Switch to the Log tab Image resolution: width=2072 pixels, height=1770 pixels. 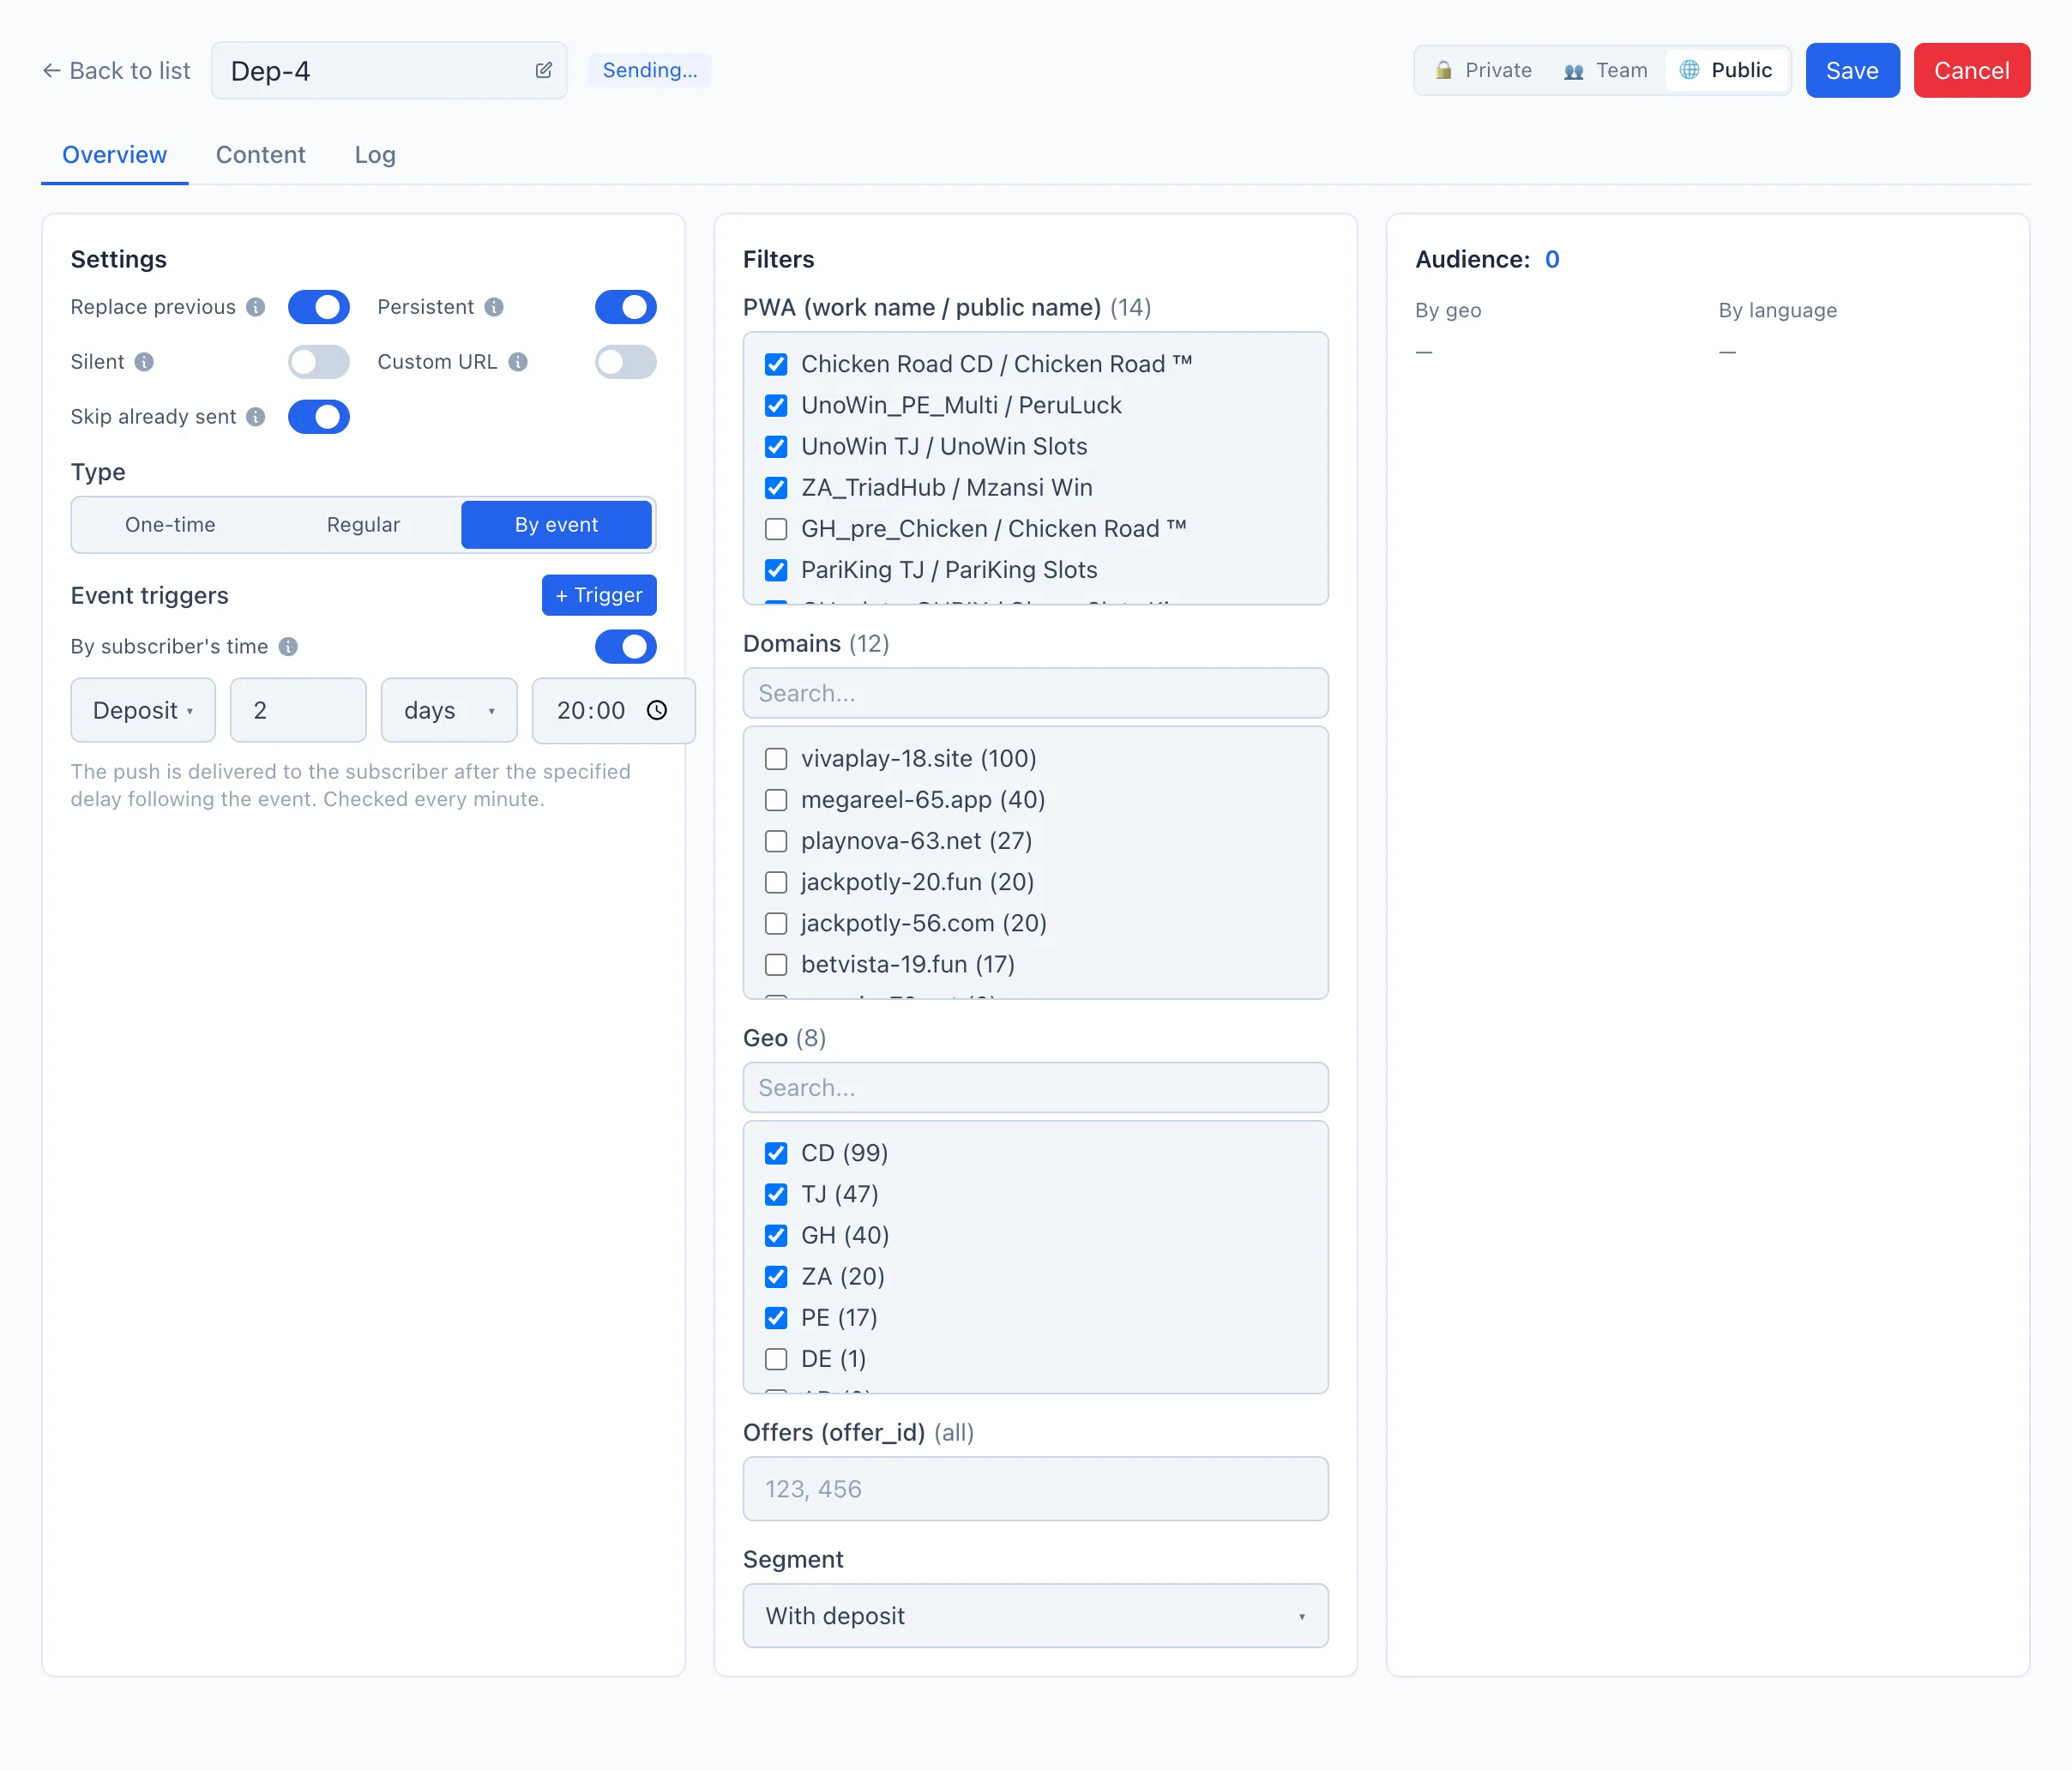(375, 155)
